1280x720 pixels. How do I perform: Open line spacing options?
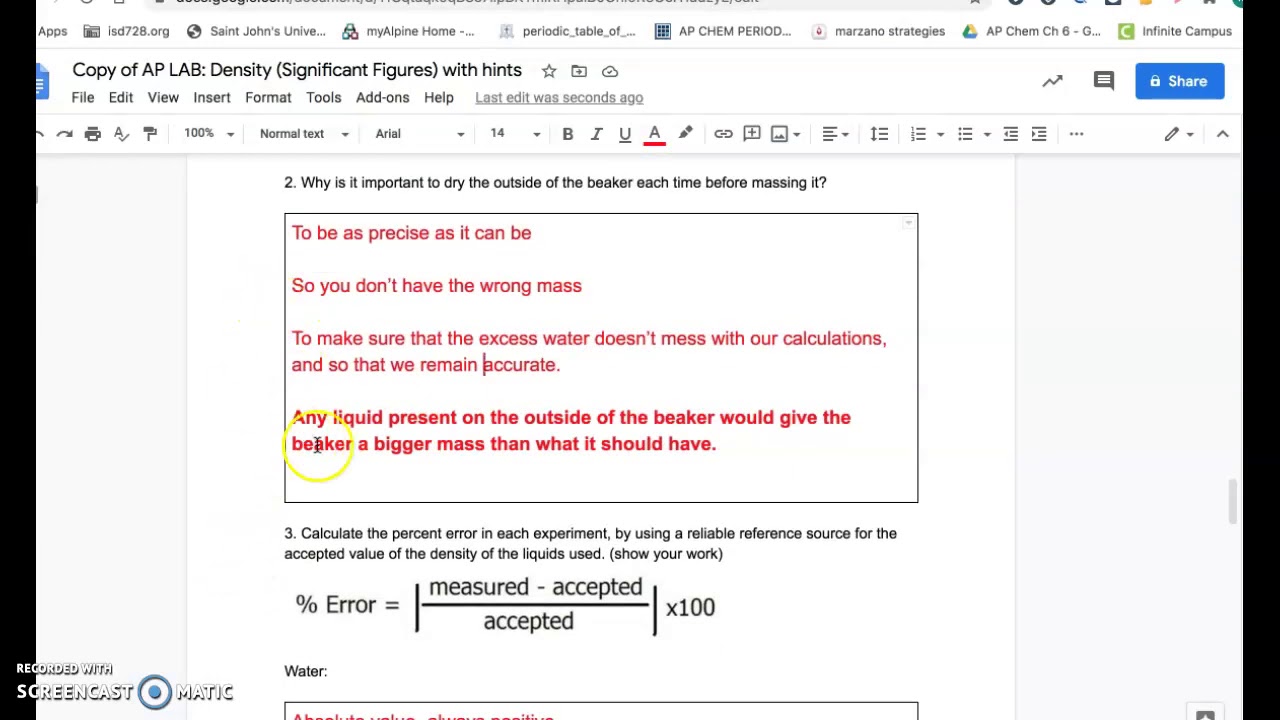(879, 134)
